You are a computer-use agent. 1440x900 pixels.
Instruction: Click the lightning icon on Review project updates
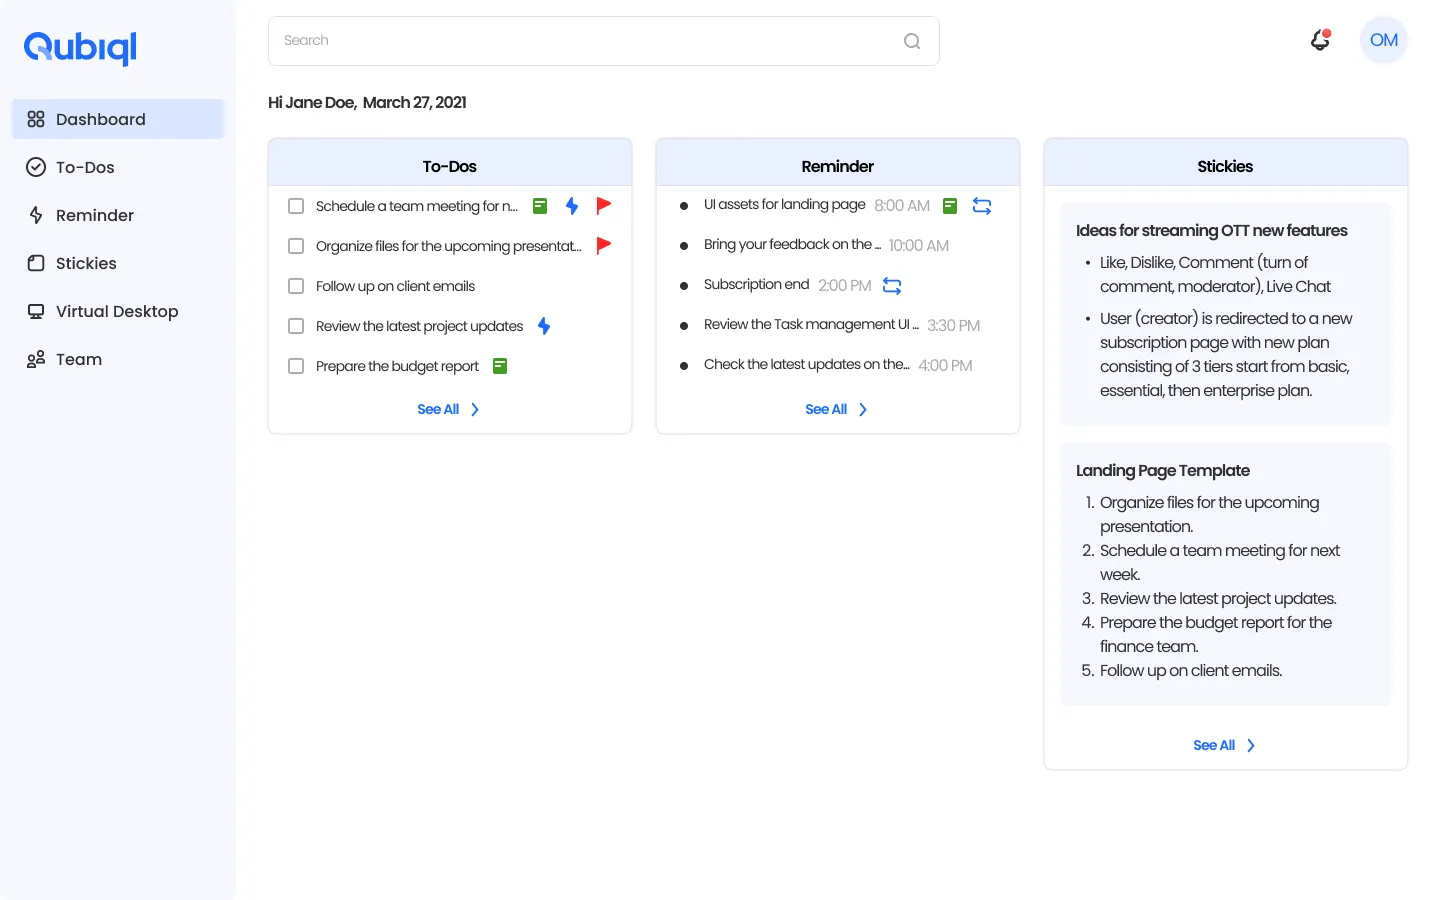[544, 326]
